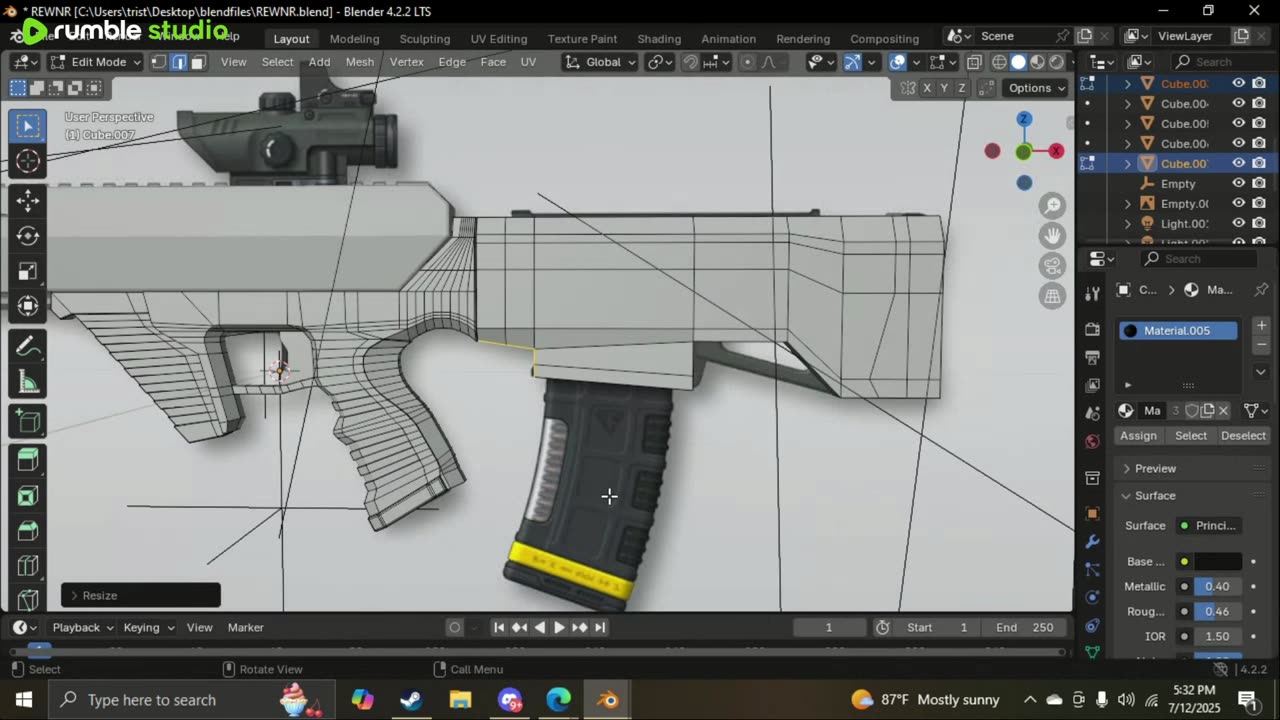
Task: Hide the Empty object in outliner
Action: coord(1238,184)
